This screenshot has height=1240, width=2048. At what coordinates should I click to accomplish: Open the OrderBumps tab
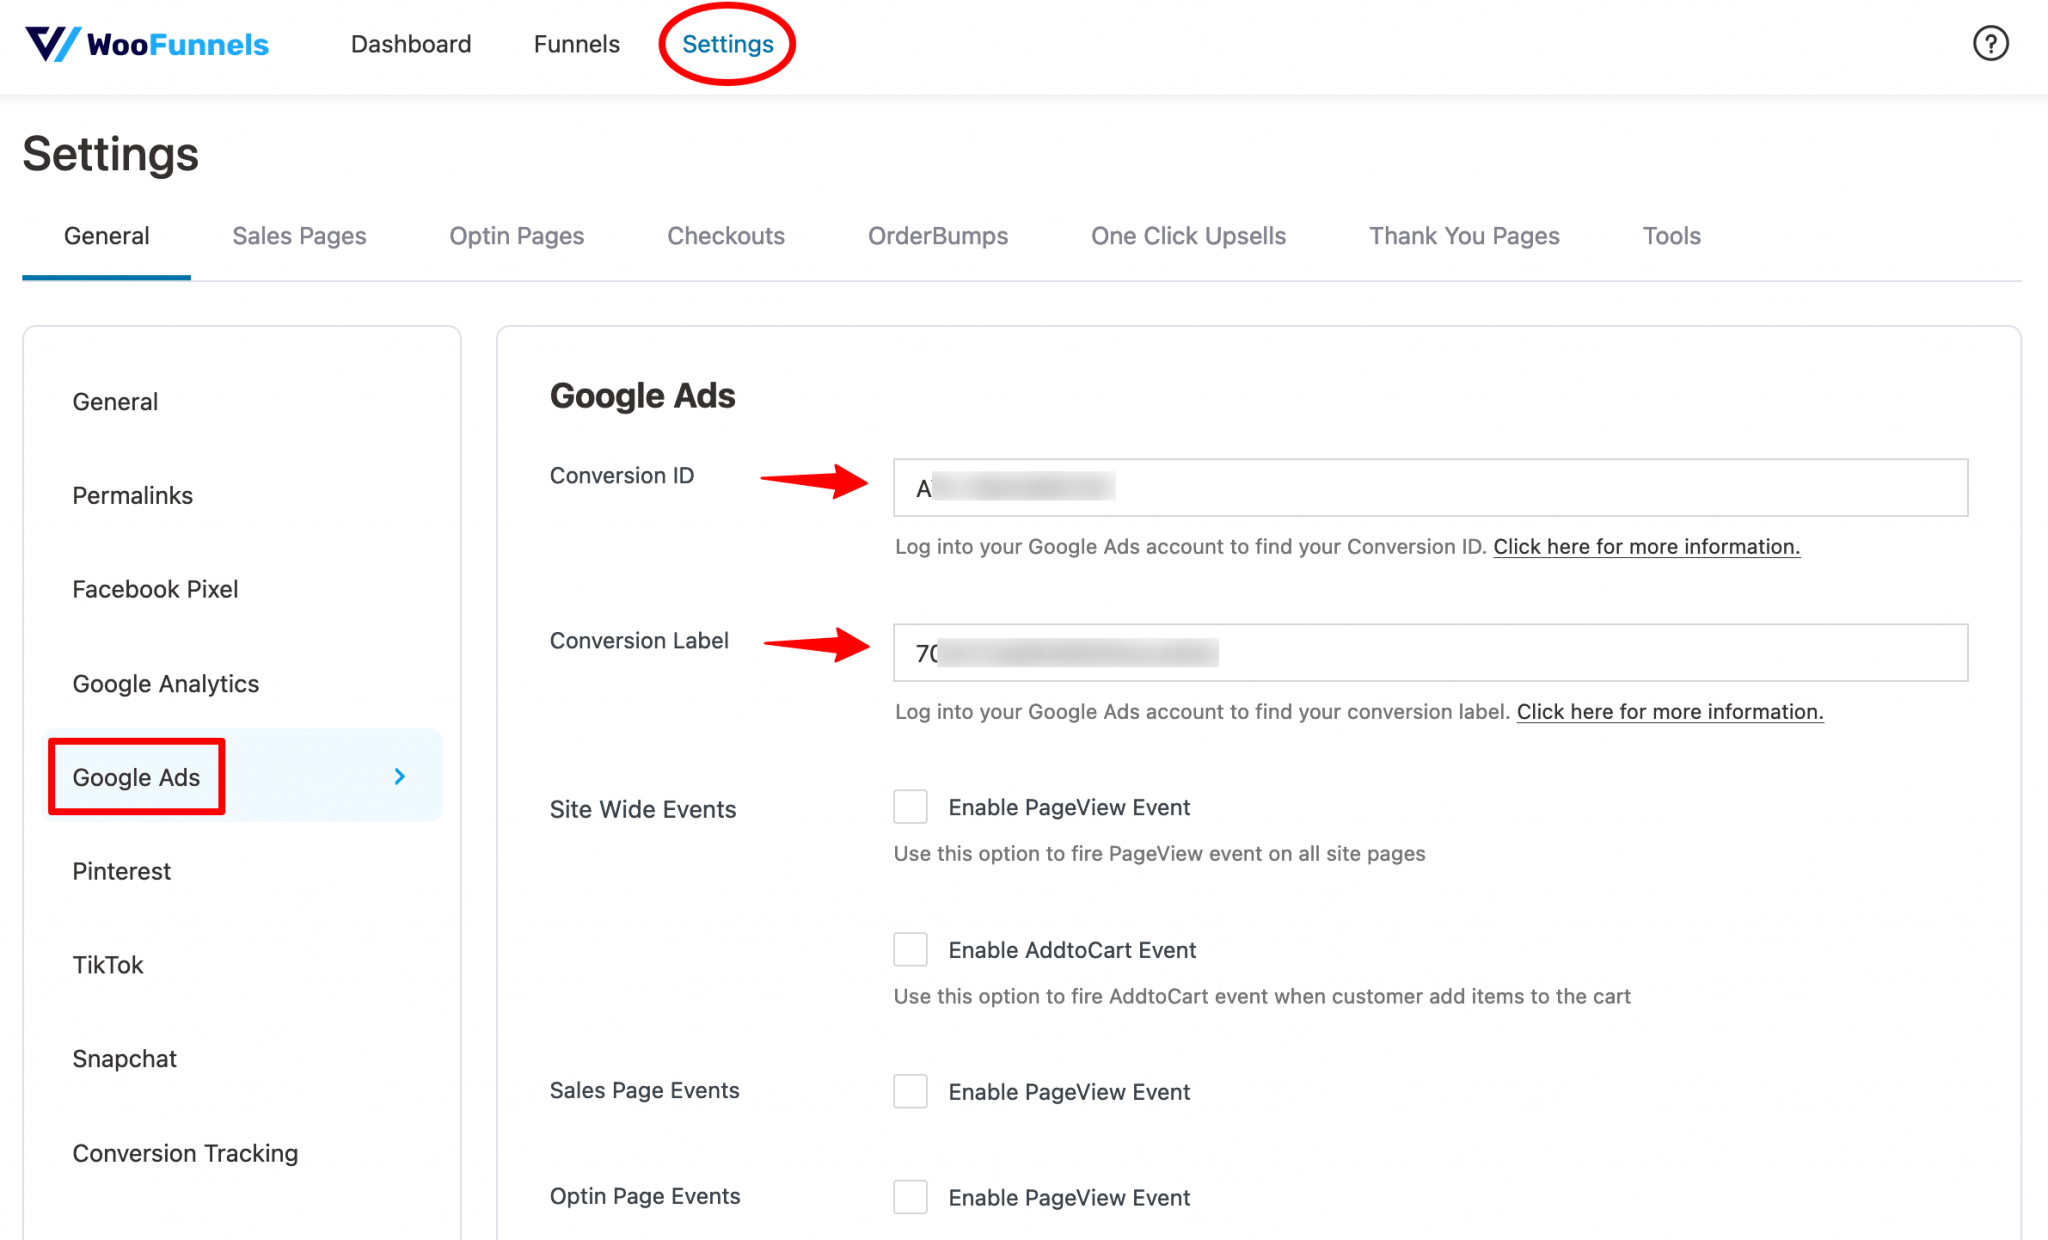click(x=937, y=236)
